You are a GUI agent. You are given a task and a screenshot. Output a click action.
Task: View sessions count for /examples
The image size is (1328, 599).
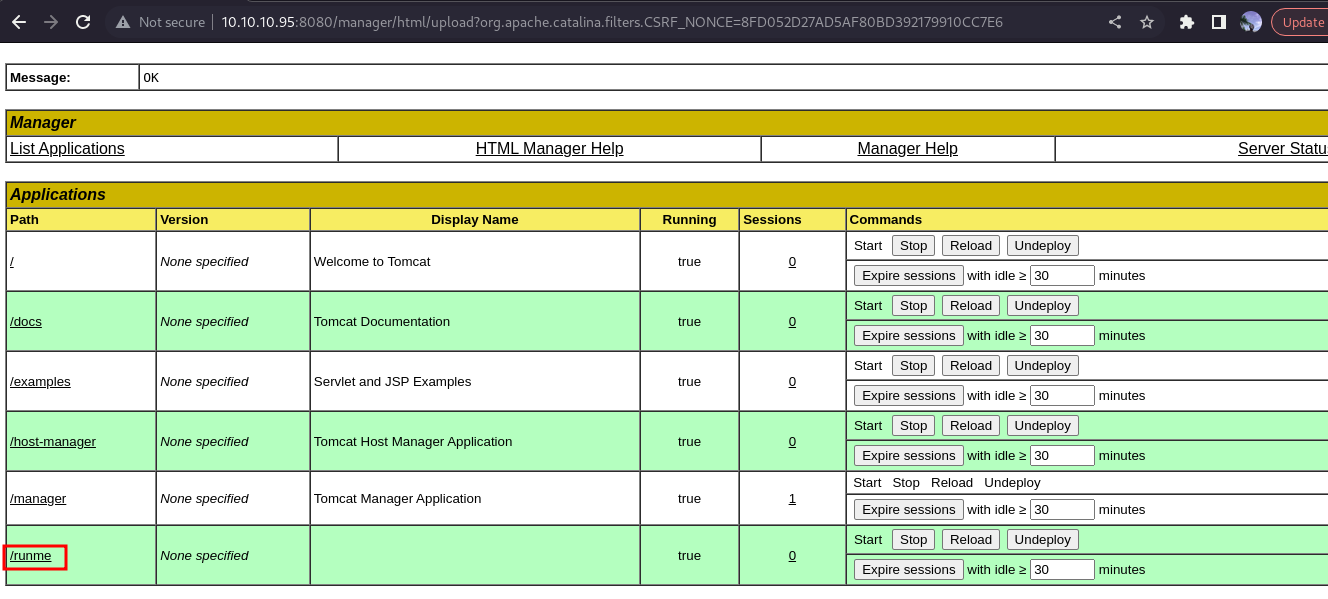point(792,382)
